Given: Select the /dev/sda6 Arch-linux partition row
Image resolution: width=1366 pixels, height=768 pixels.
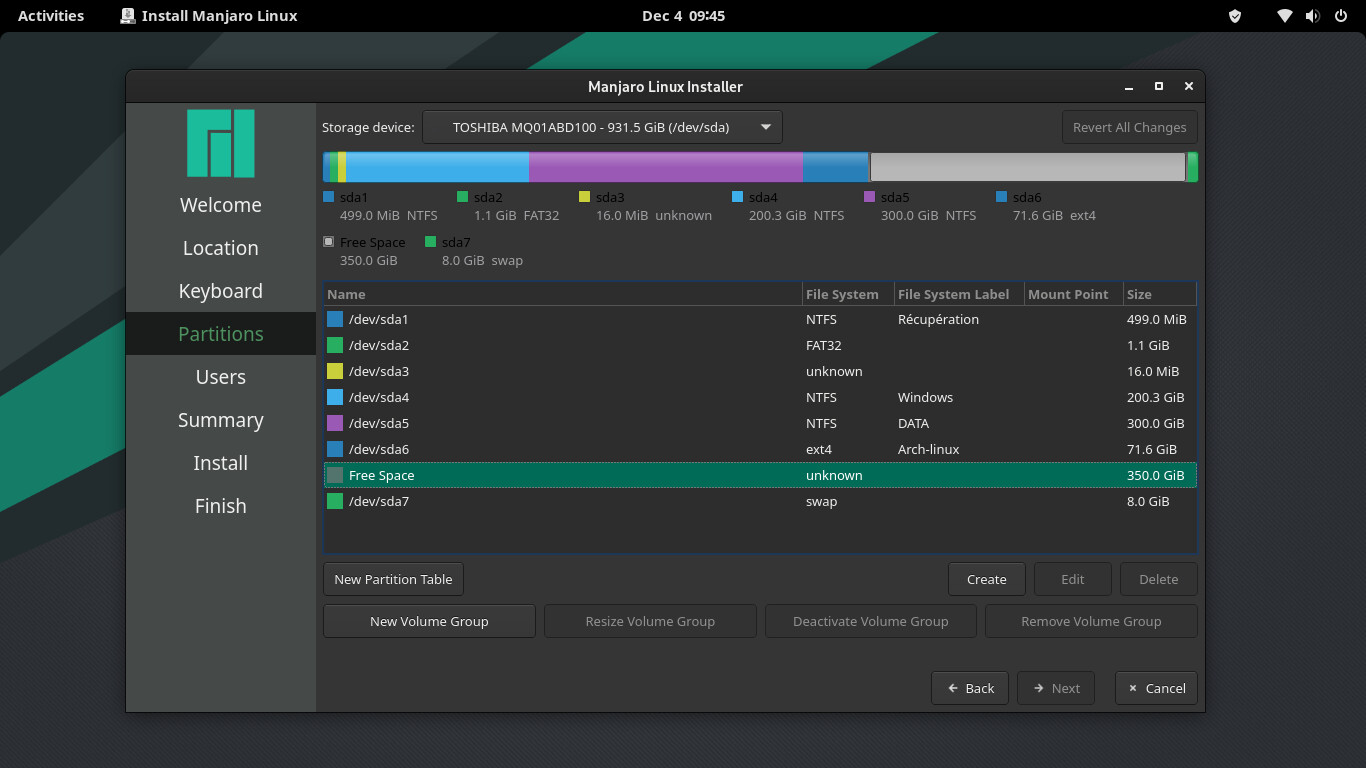Looking at the screenshot, I should pos(600,449).
